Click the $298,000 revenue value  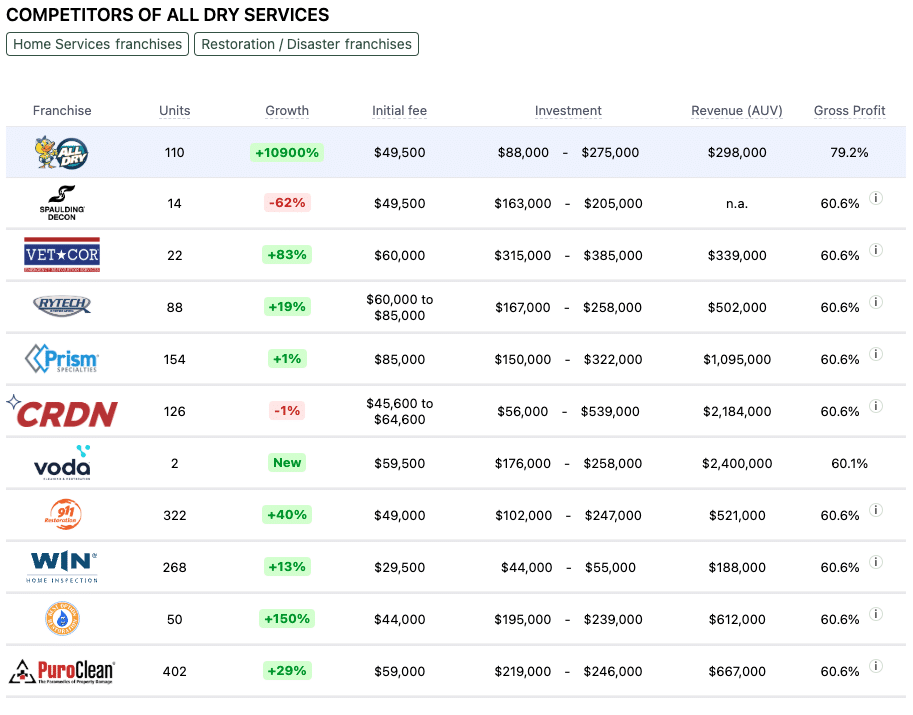point(737,153)
